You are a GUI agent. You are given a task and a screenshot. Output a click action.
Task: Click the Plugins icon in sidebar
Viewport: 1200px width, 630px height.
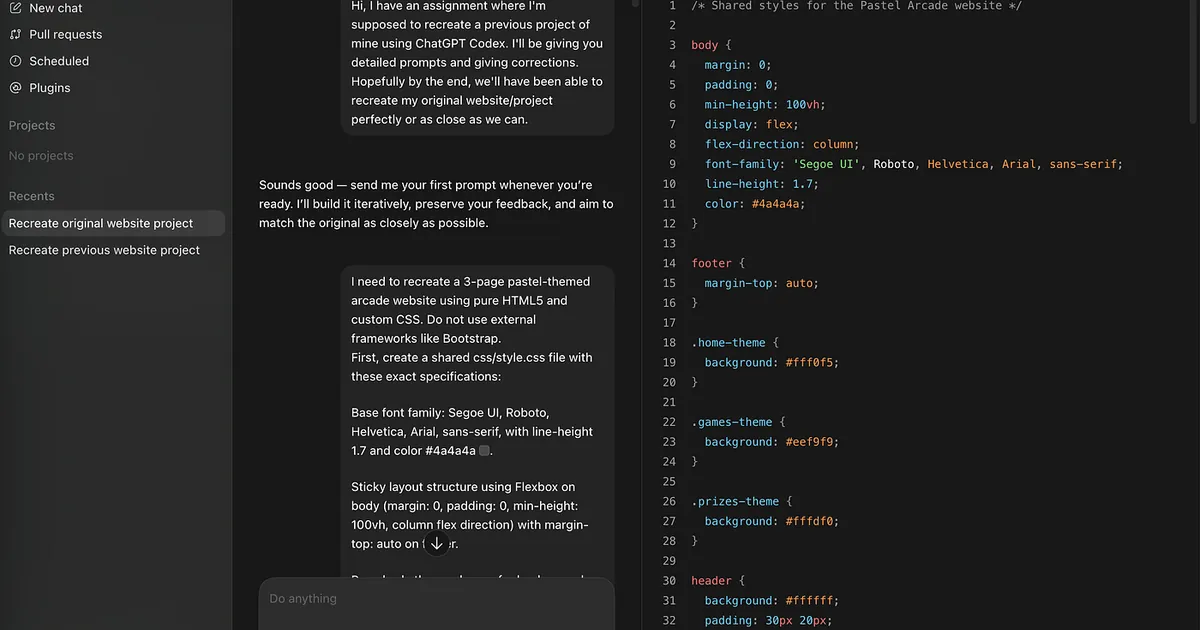click(x=15, y=88)
